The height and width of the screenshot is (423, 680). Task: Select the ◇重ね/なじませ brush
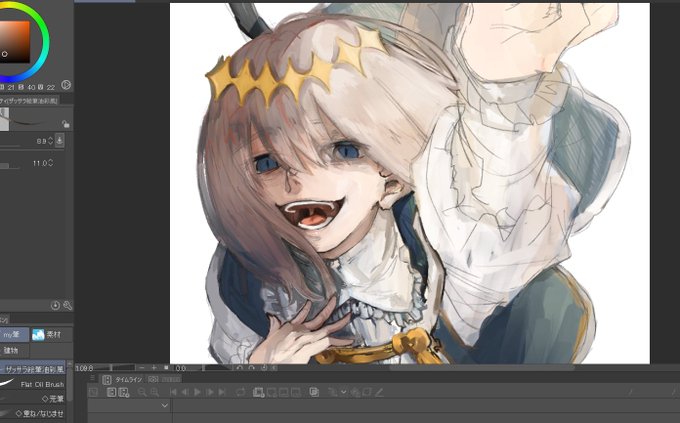(33, 413)
